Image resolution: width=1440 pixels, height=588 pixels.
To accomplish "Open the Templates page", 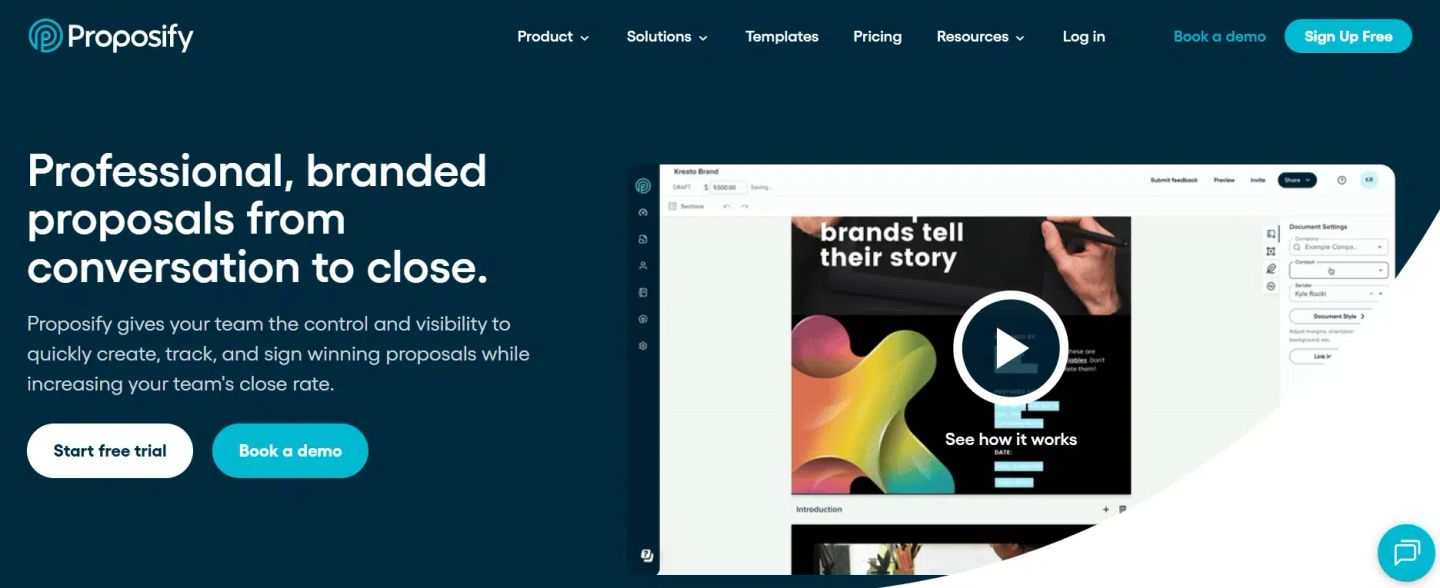I will (782, 37).
